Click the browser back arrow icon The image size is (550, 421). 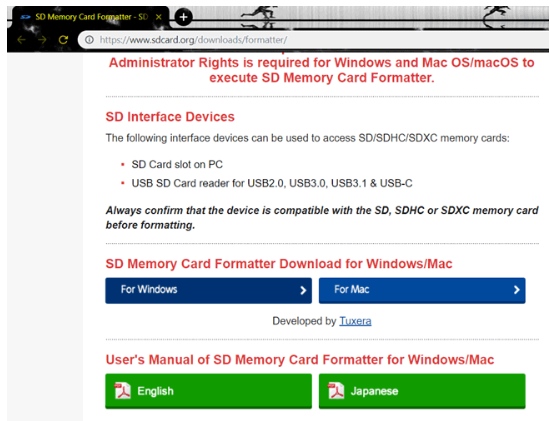tap(22, 40)
